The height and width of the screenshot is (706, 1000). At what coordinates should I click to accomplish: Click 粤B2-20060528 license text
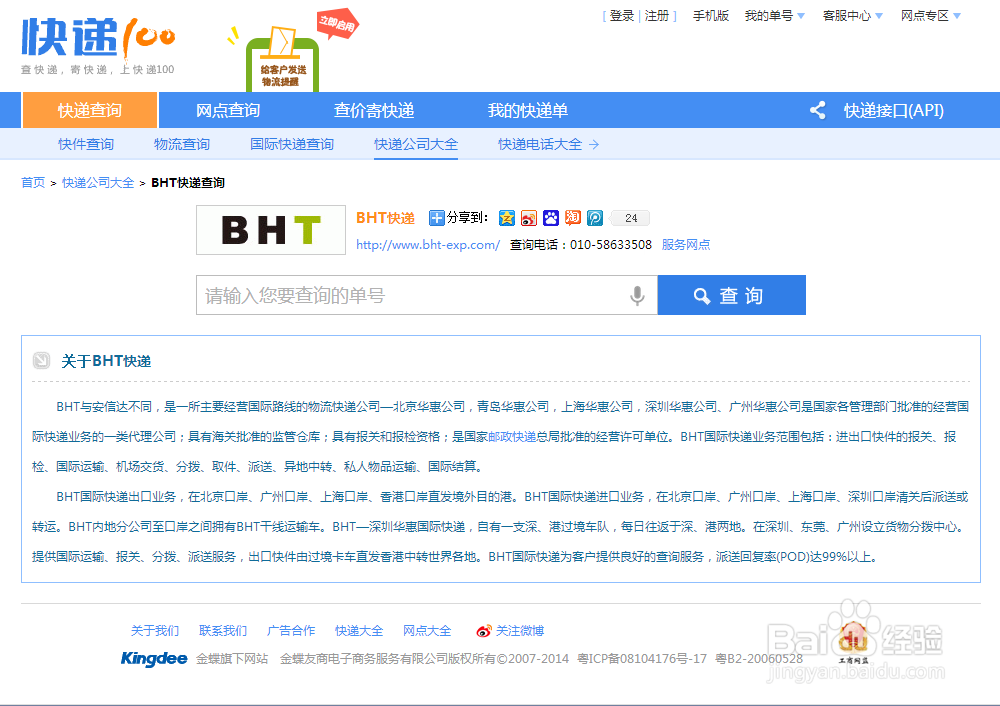point(759,659)
